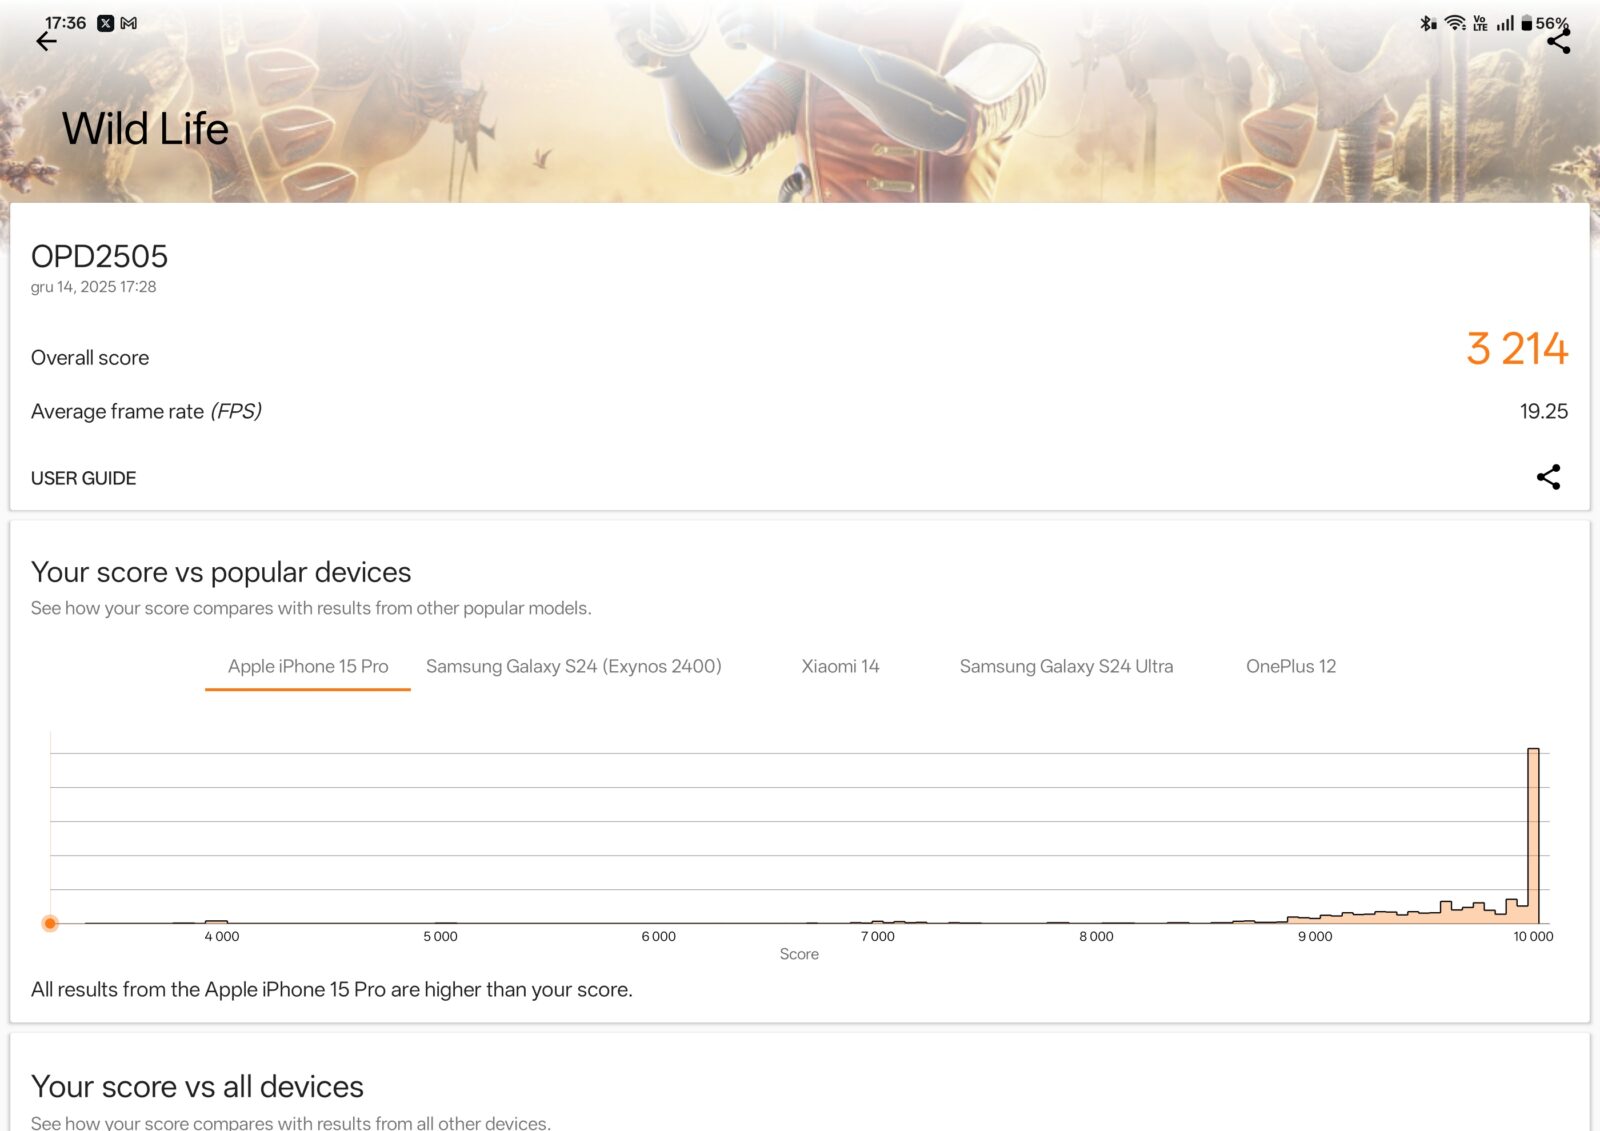The image size is (1600, 1131).
Task: Tap the Bluetooth status icon
Action: 1428,23
